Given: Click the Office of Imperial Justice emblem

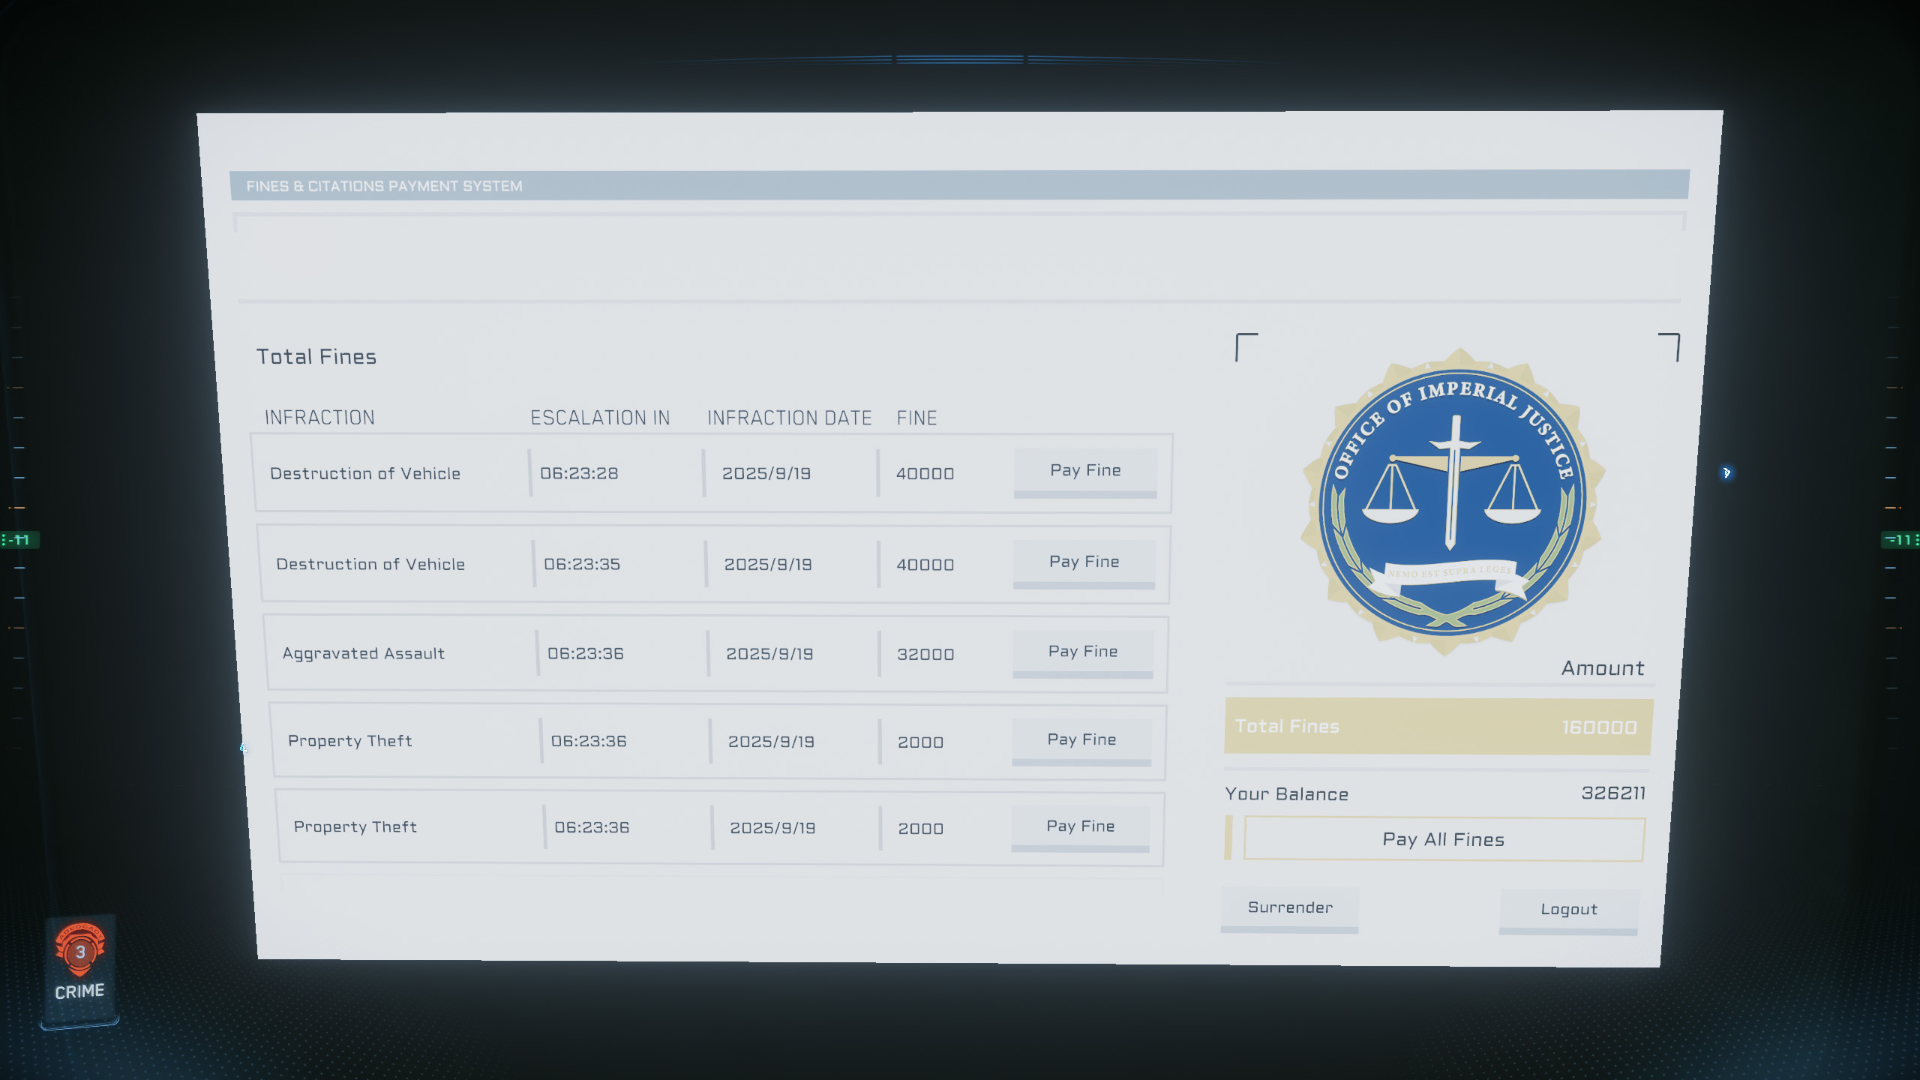Looking at the screenshot, I should pos(1452,502).
